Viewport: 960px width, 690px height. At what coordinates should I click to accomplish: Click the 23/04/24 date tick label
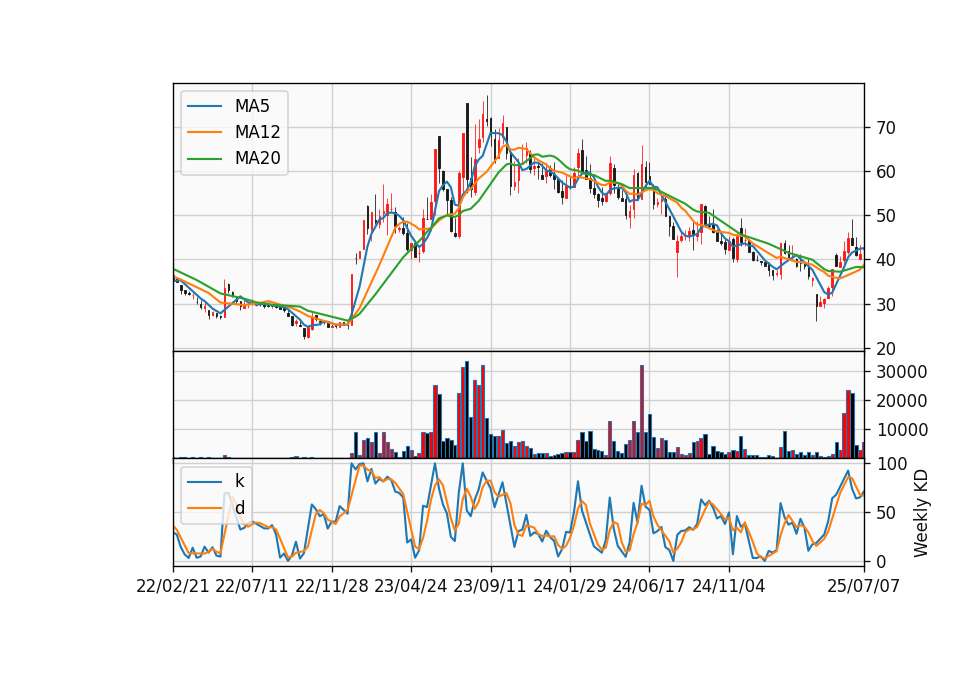[x=411, y=586]
